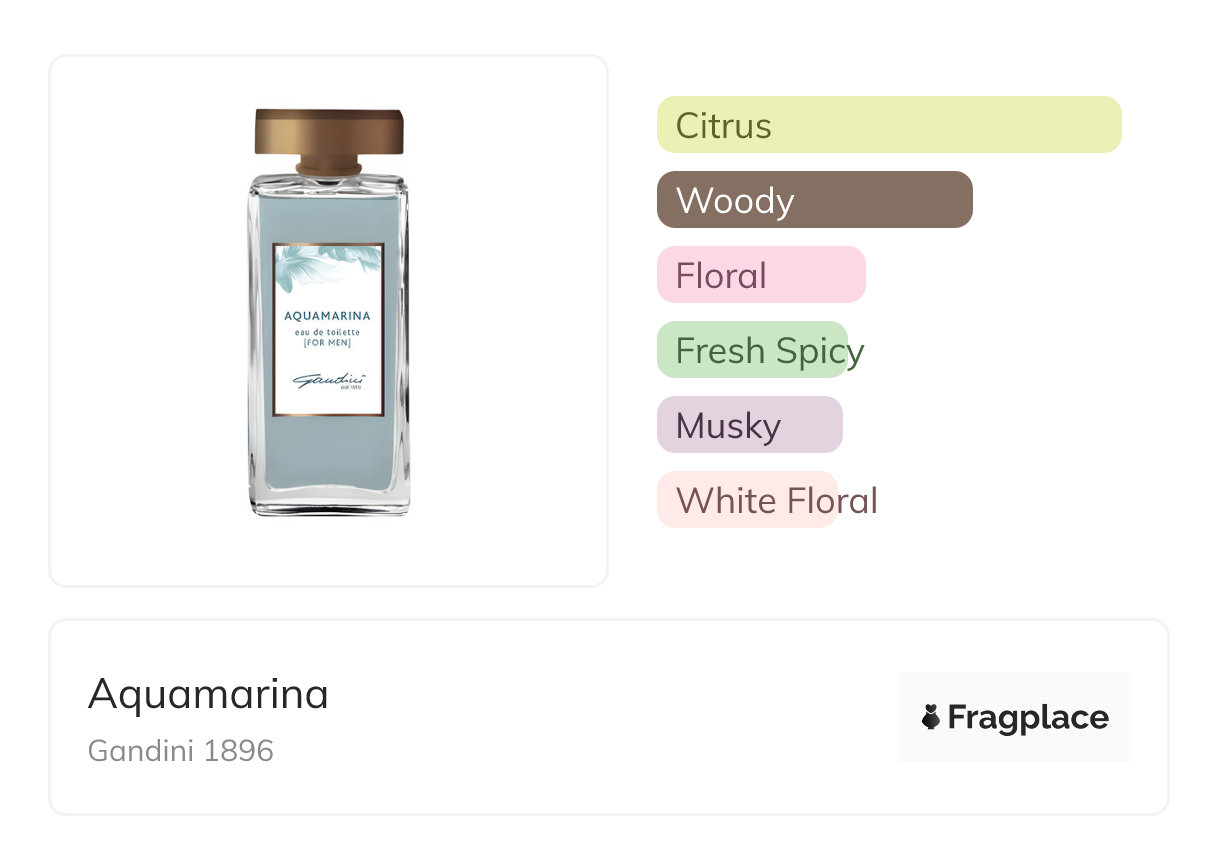Open the Gandini 1896 brand link
The width and height of the screenshot is (1218, 864).
tap(181, 750)
